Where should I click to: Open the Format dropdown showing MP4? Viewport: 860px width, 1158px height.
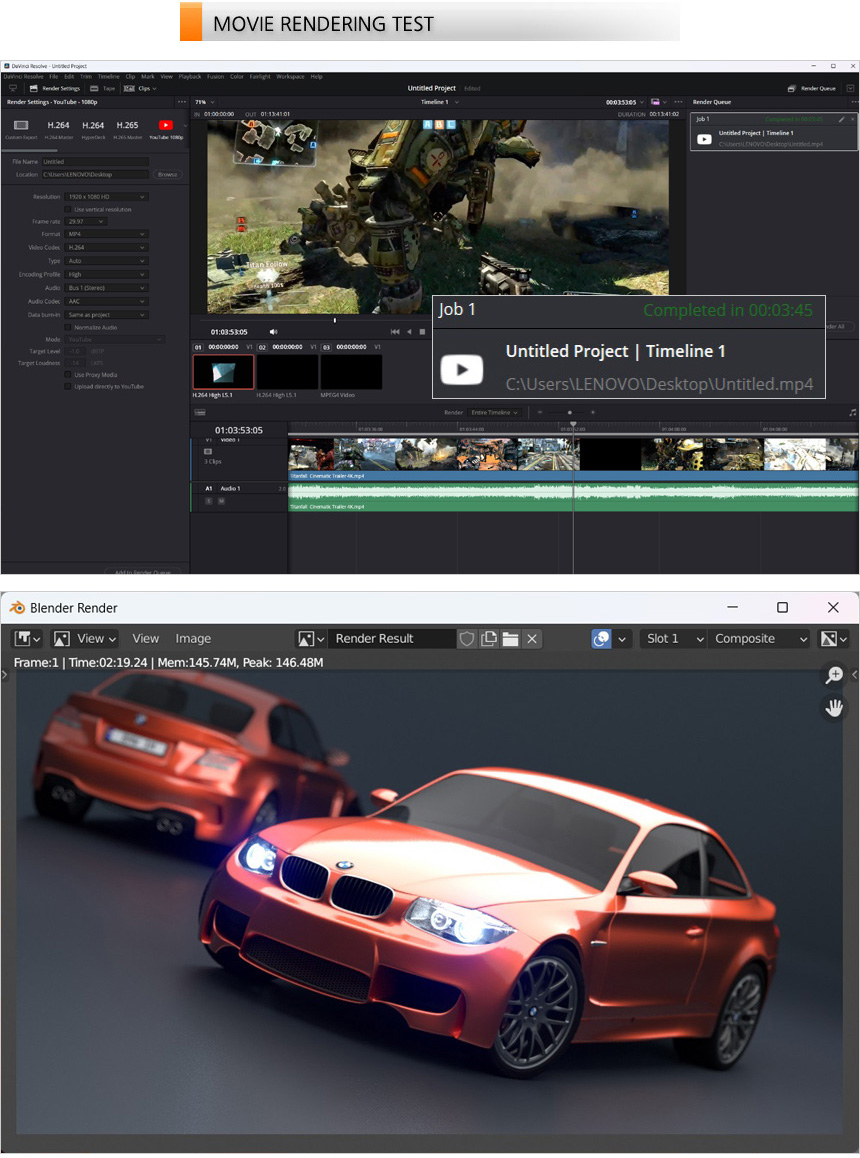click(x=106, y=234)
